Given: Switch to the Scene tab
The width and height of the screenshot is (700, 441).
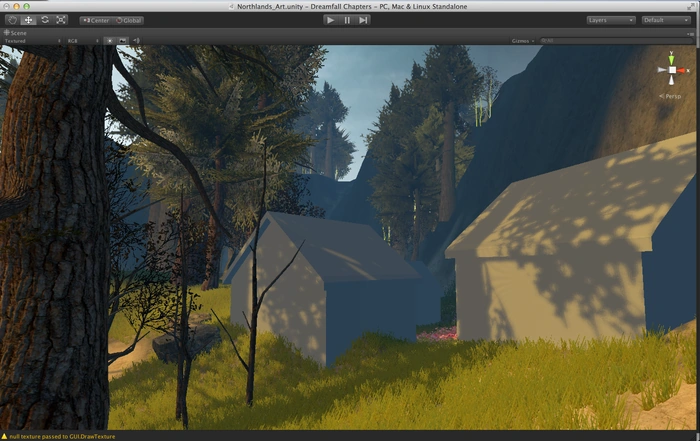Looking at the screenshot, I should click(17, 32).
